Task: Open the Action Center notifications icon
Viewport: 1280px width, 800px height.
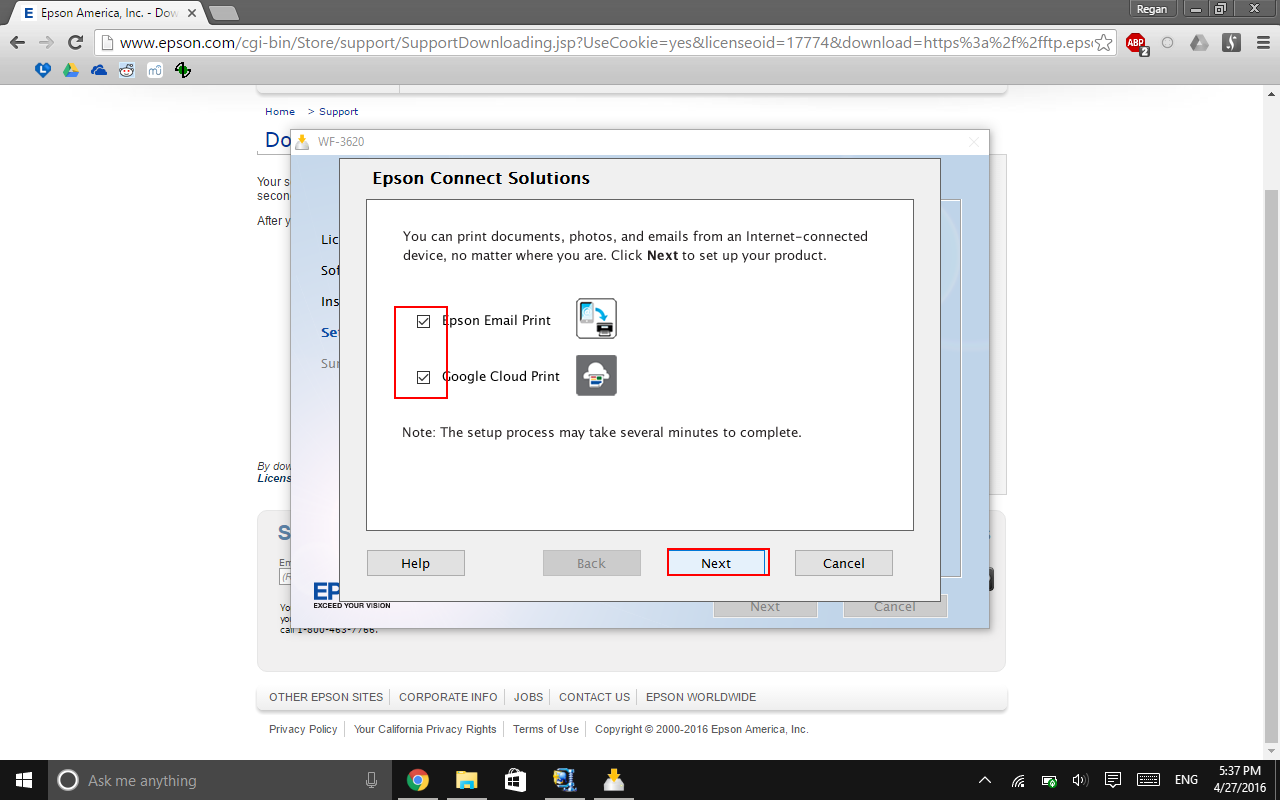Action: tap(1113, 780)
